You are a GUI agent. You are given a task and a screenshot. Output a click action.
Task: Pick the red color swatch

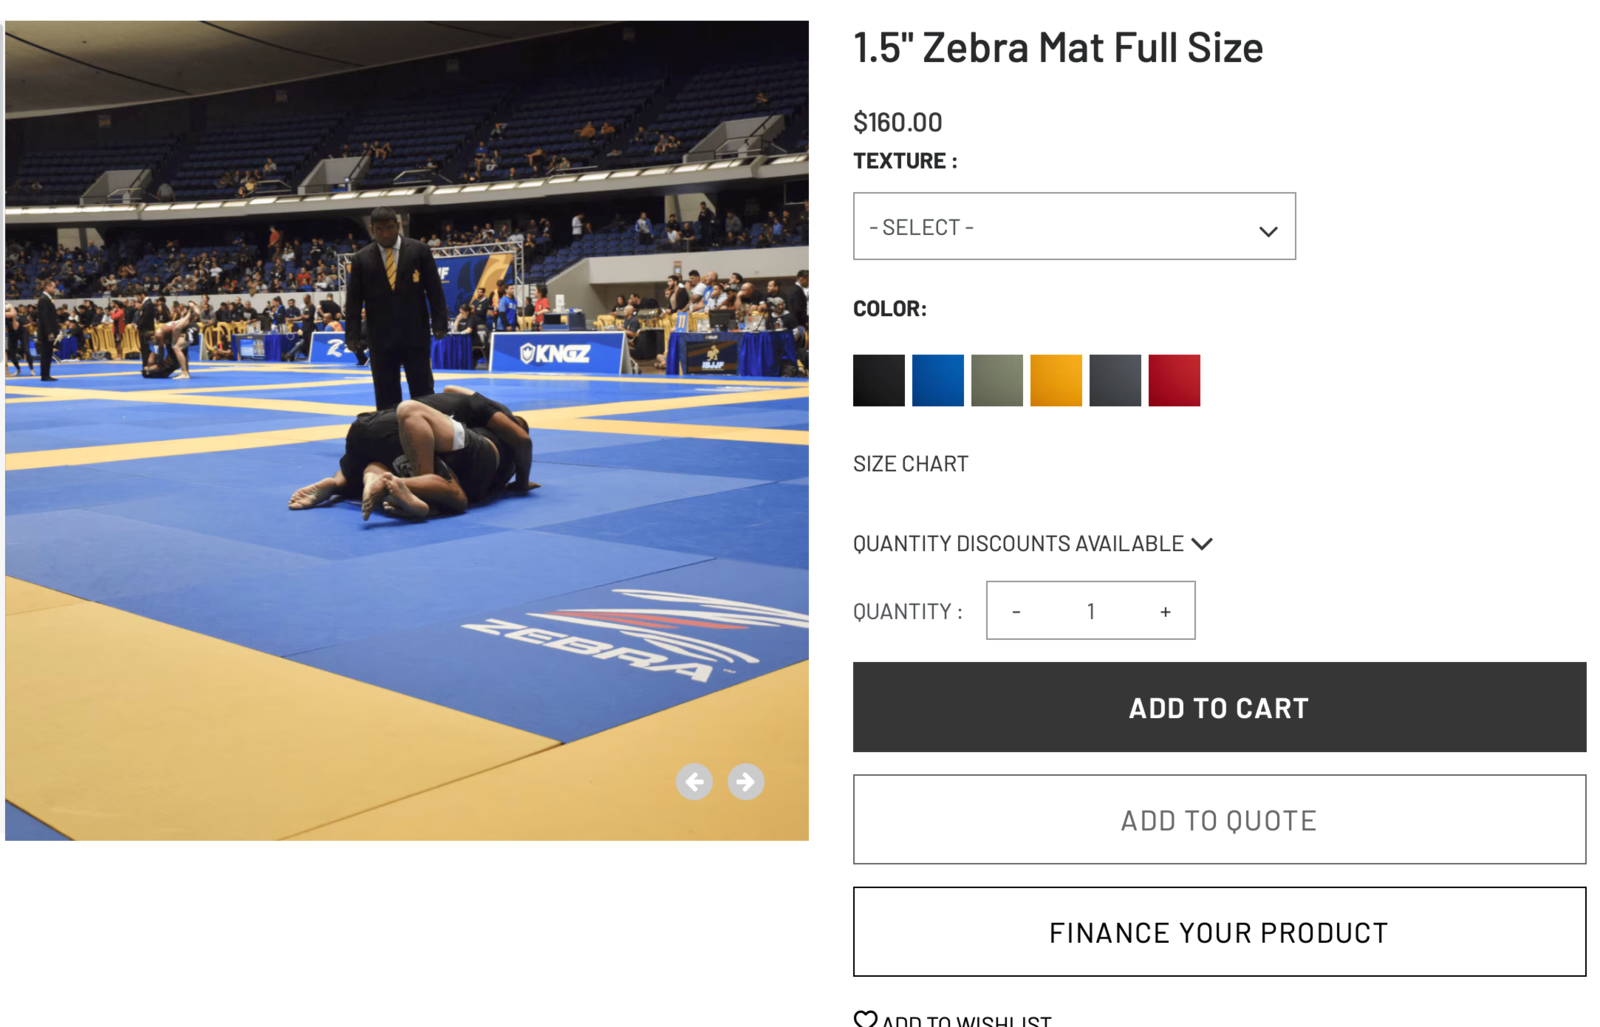[x=1174, y=380]
